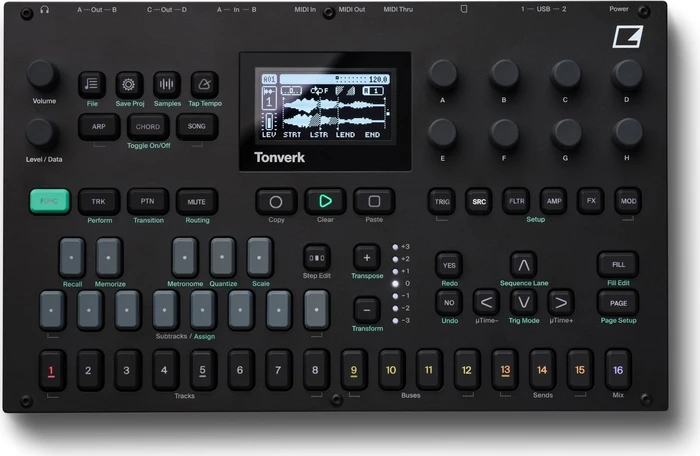Adjust data knob F
Image resolution: width=700 pixels, height=456 pixels.
(x=504, y=133)
